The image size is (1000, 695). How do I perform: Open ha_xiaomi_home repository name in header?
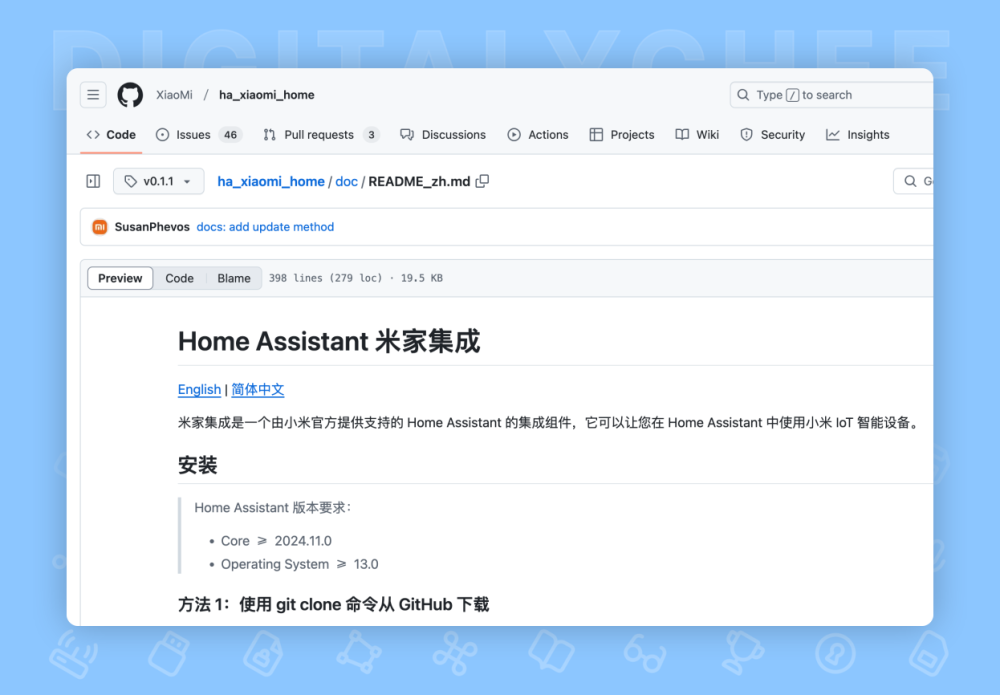coord(267,95)
